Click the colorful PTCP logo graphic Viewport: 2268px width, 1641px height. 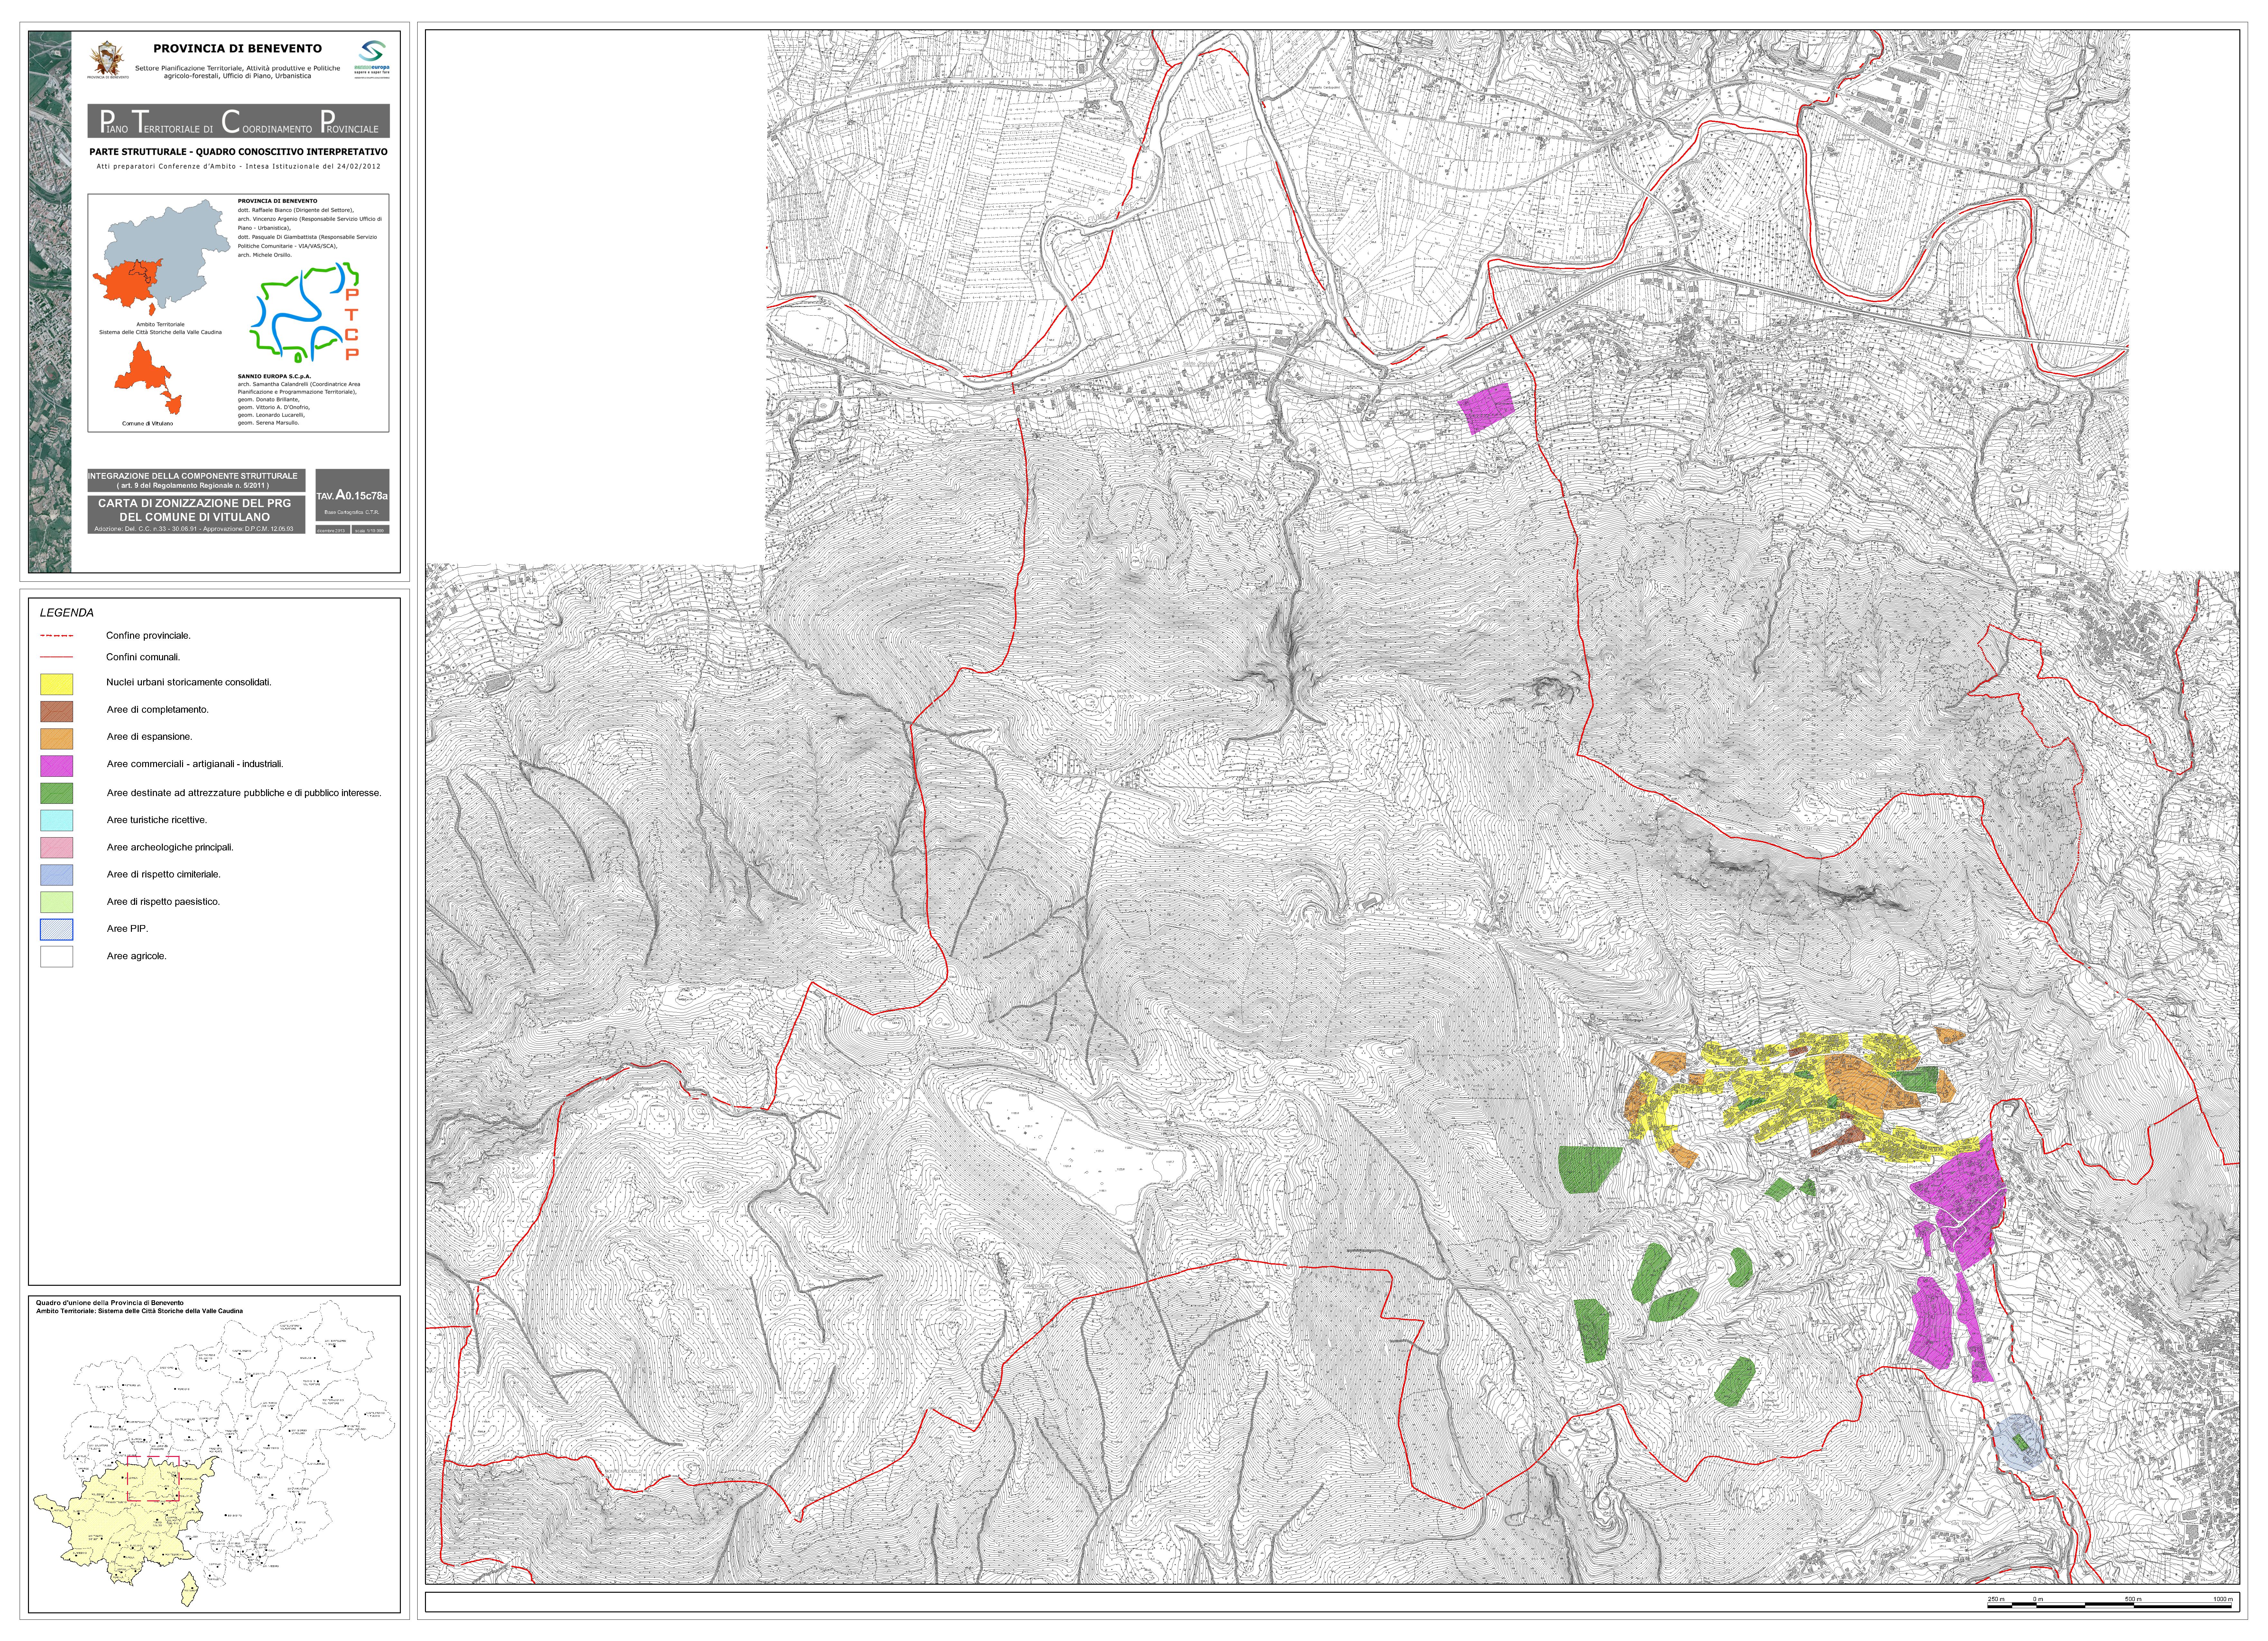point(304,312)
